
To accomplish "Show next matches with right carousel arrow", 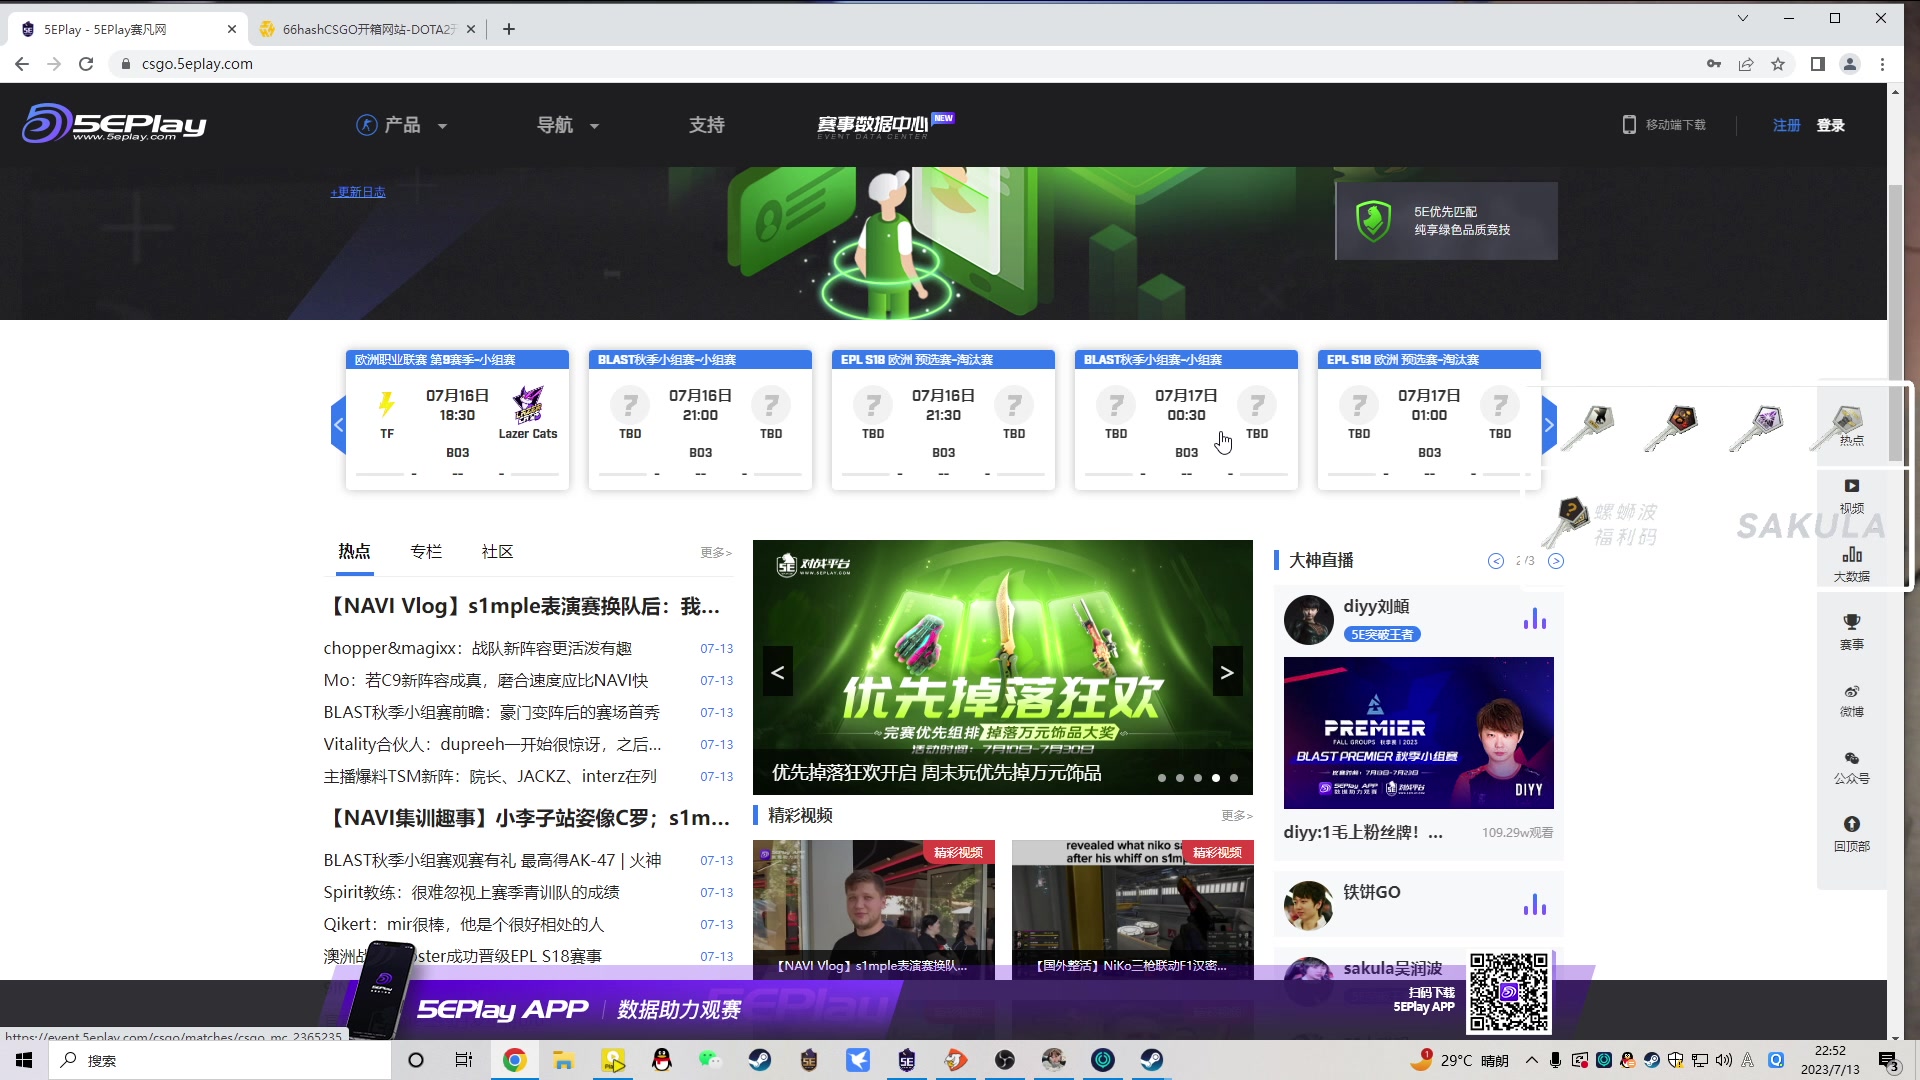I will point(1549,425).
